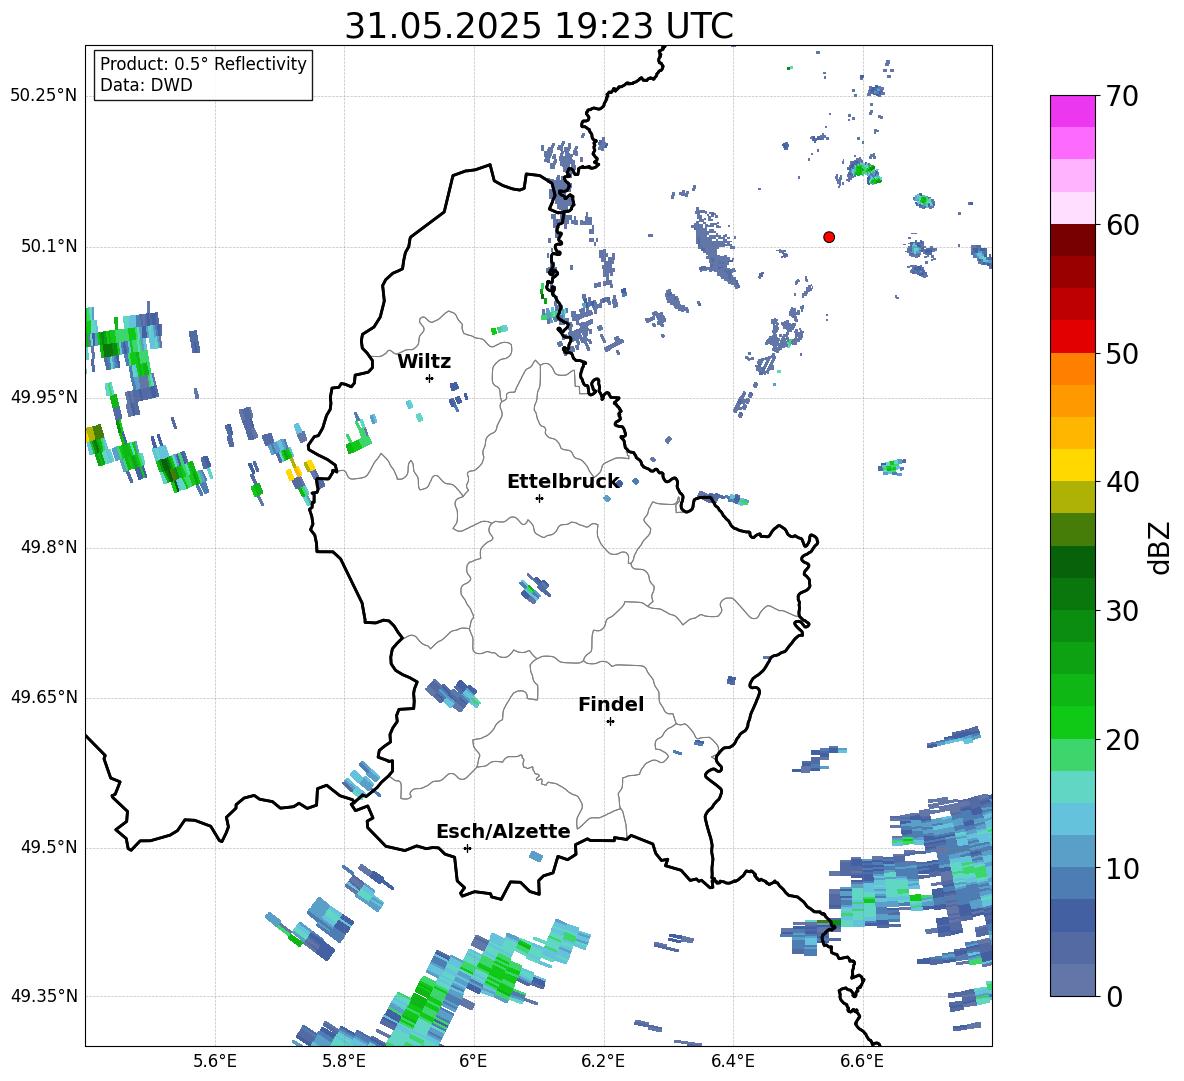Viewport: 1184px width, 1081px height.
Task: Click the red dot marker on map
Action: [829, 237]
